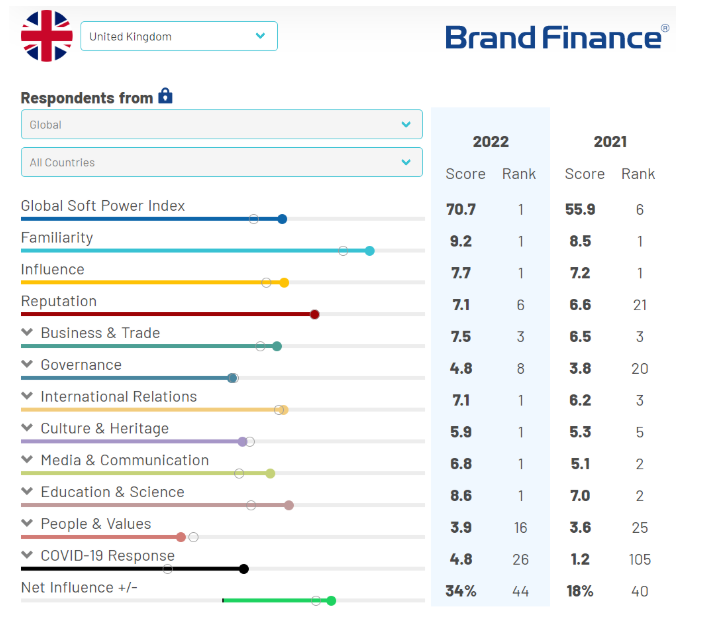Expand the Governance category chevron
The image size is (701, 627).
tap(27, 365)
